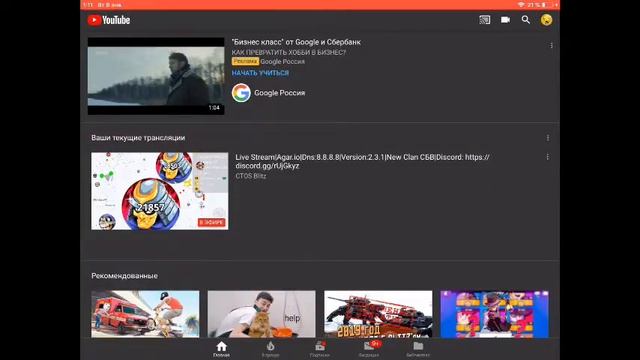Tap the camera record video icon

pos(505,20)
